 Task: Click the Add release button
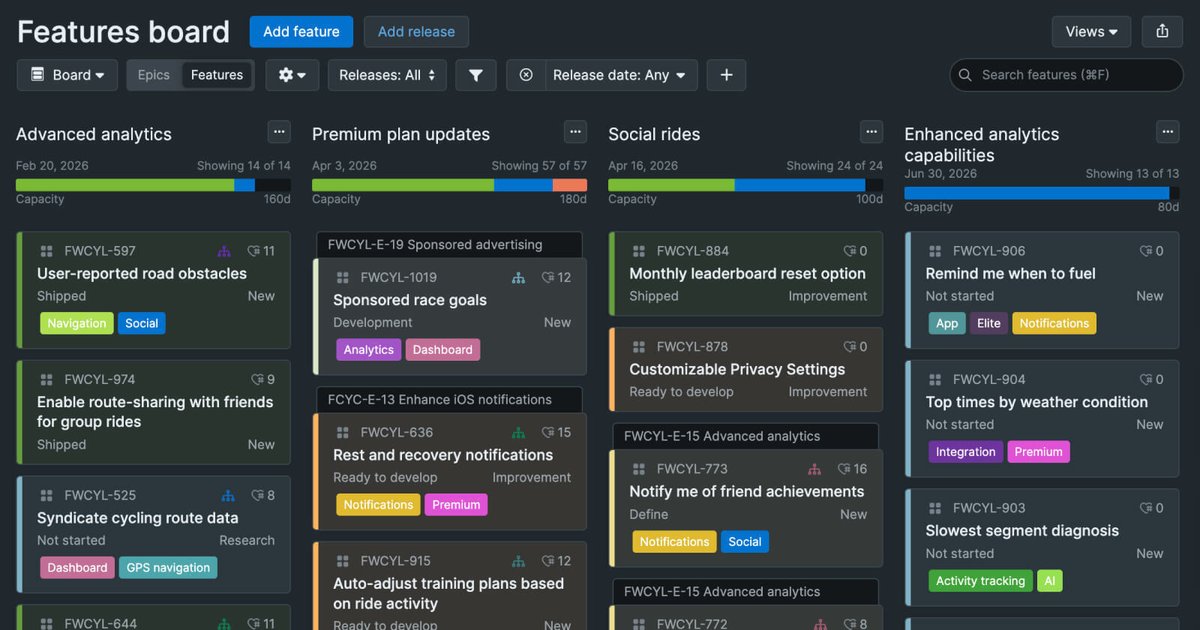pos(416,31)
